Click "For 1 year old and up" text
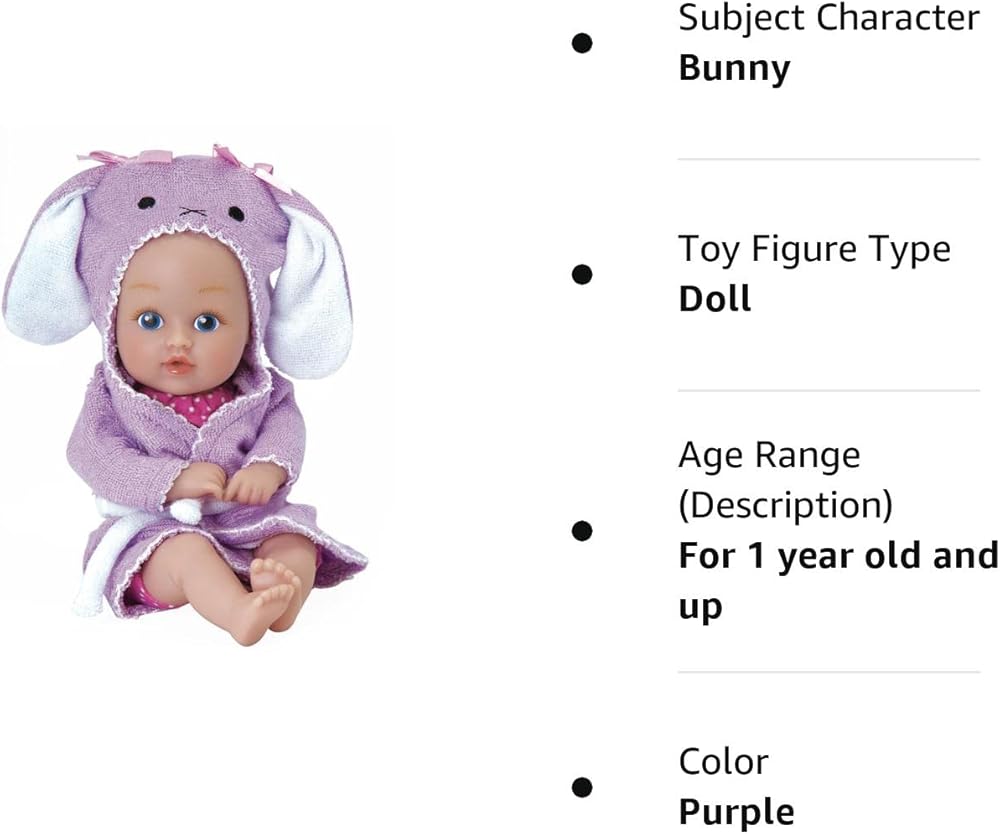1000x834 pixels. tap(838, 580)
